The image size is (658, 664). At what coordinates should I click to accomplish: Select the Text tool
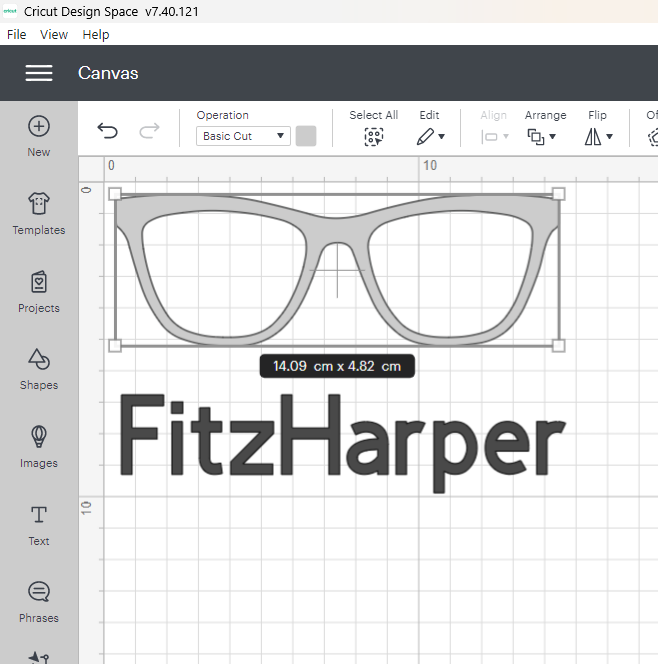pos(39,515)
